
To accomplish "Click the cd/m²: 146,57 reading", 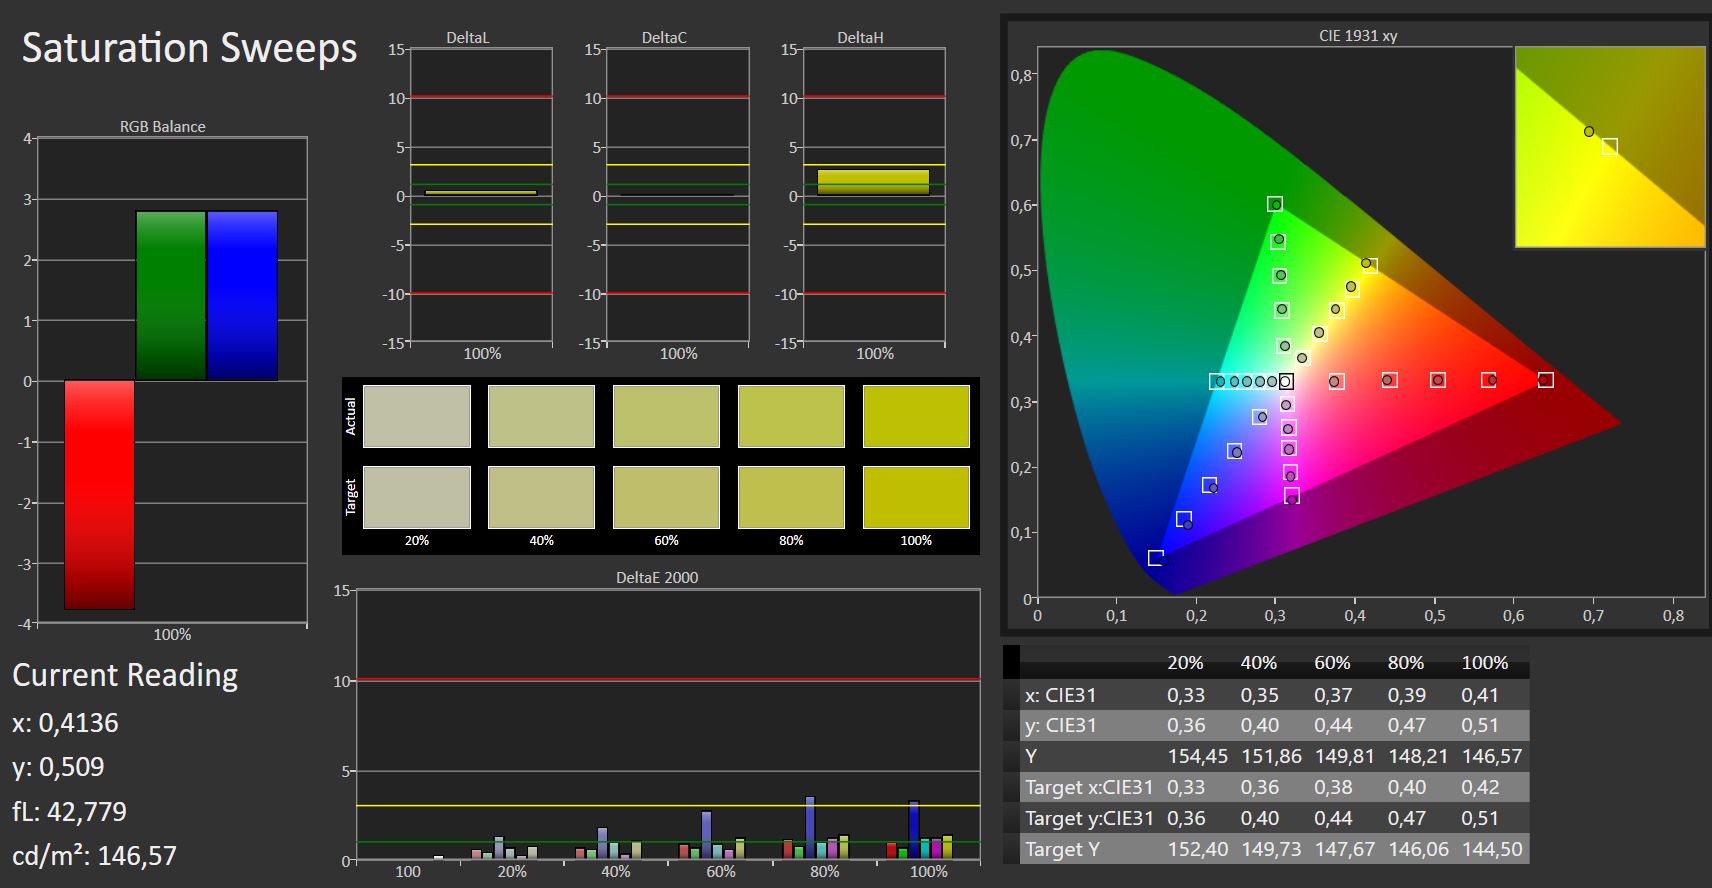I will [x=94, y=856].
